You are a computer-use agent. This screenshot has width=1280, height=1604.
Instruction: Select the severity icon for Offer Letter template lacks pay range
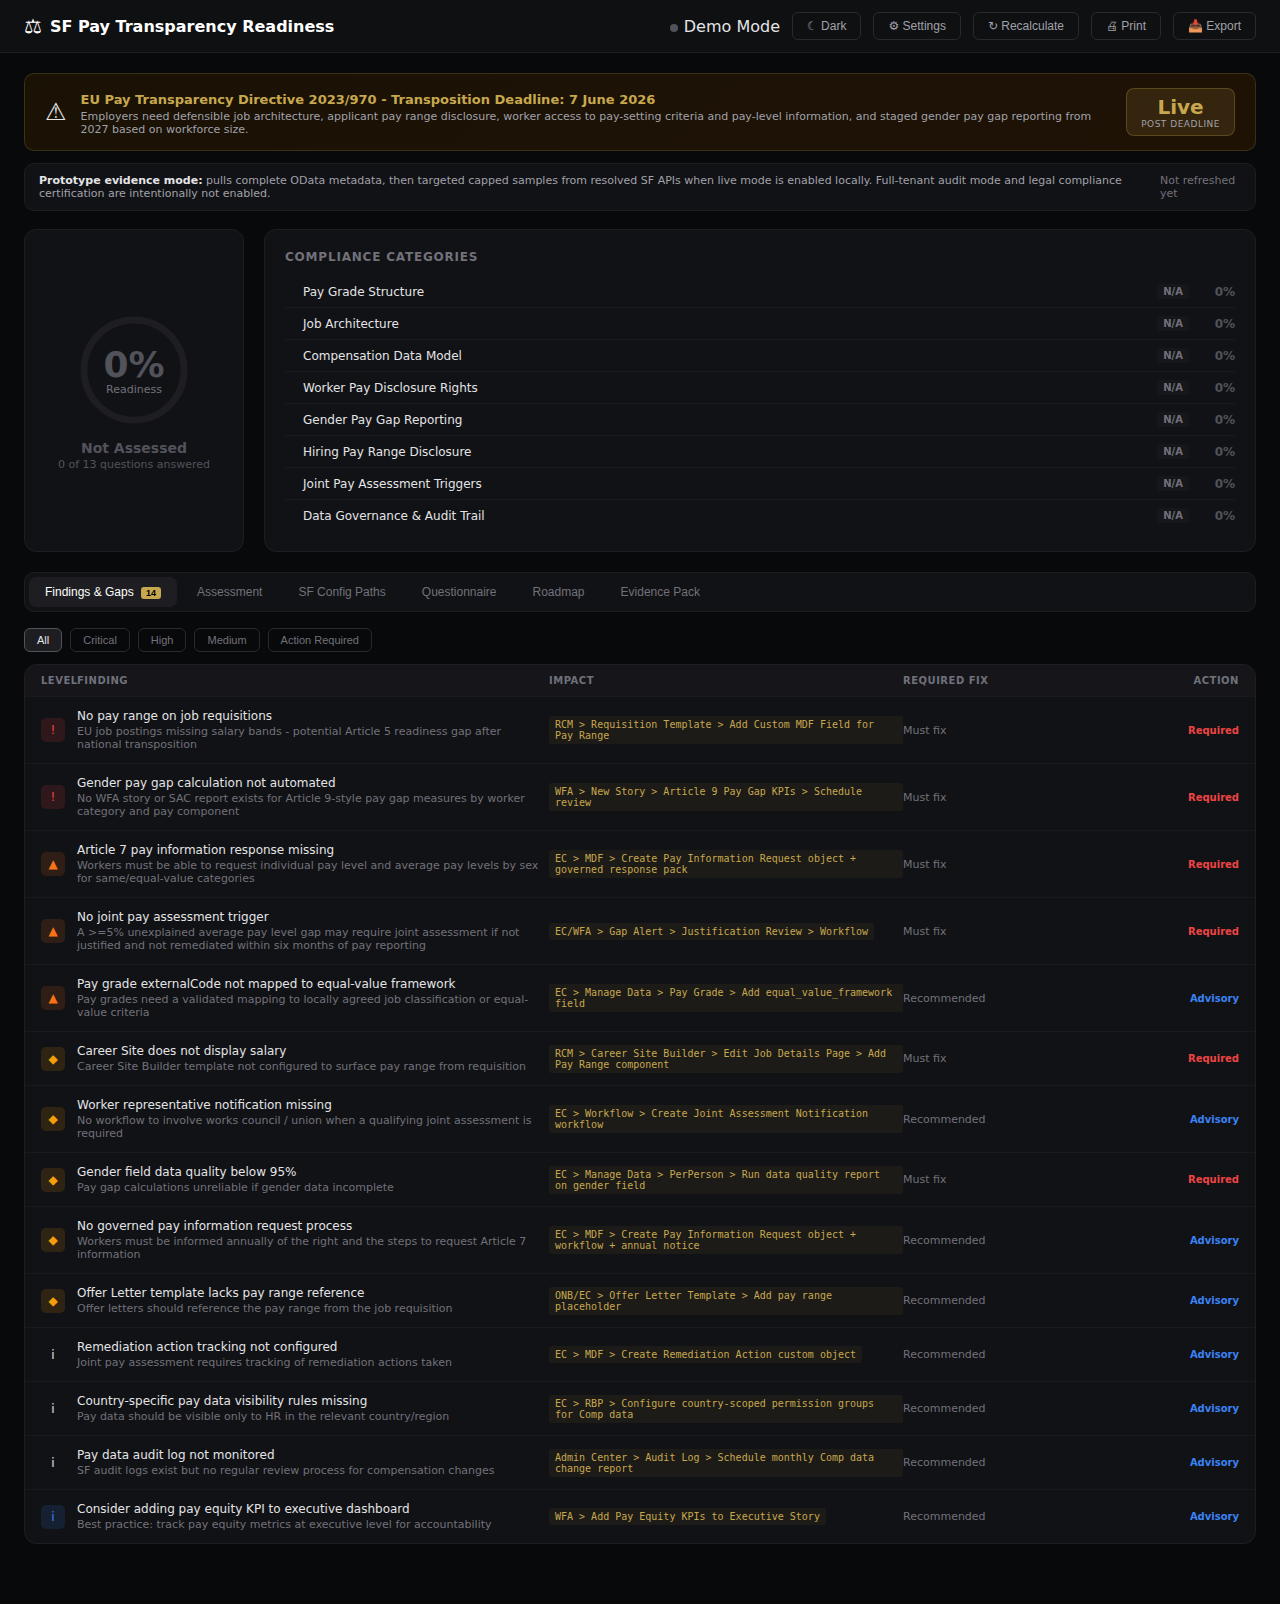(x=53, y=1300)
